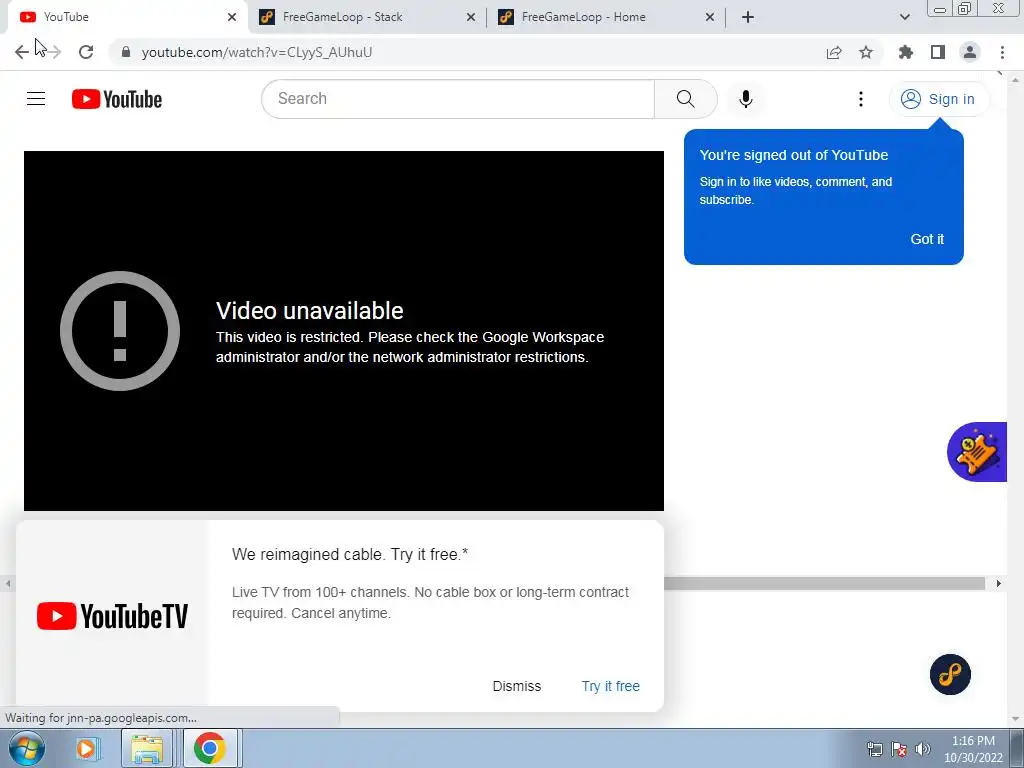Open the volume speaker tray icon

[x=923, y=749]
